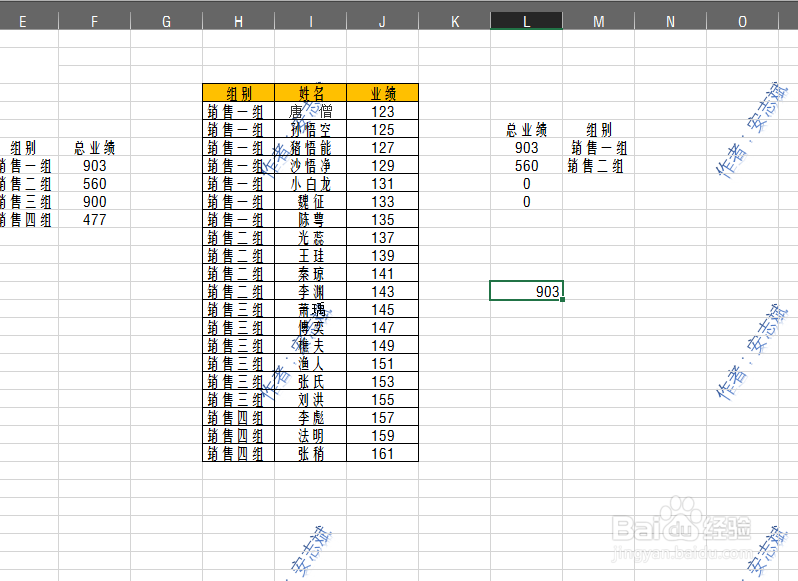Select column header J
This screenshot has height=581, width=798.
coord(382,21)
